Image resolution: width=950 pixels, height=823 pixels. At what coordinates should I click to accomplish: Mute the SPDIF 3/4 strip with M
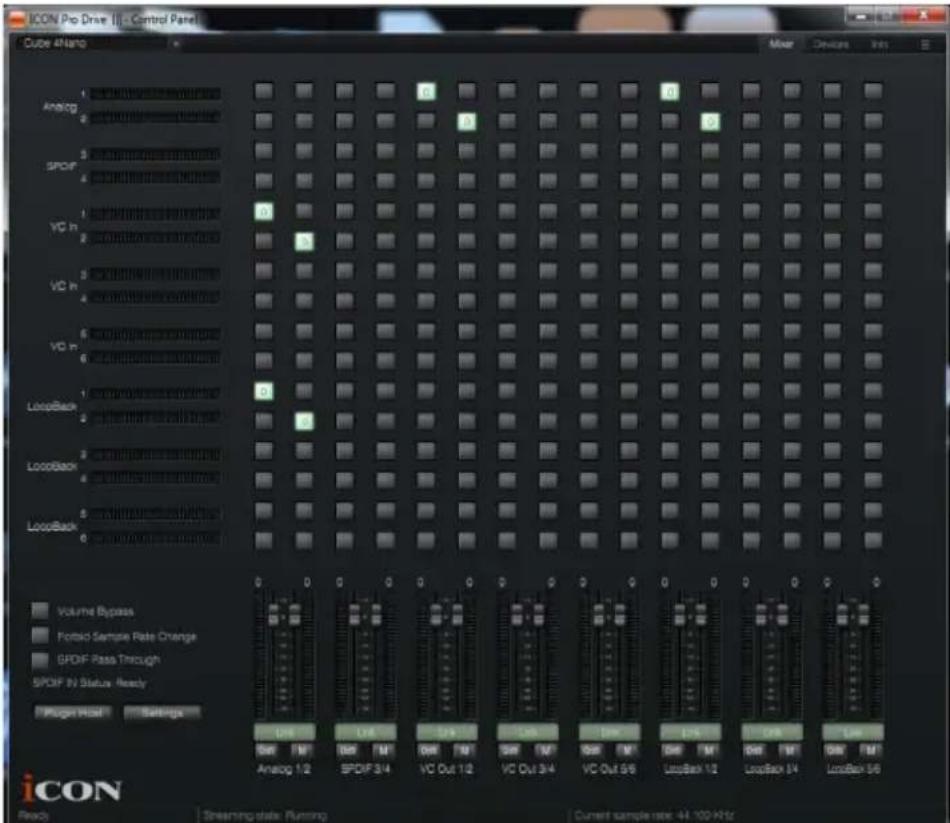[x=383, y=750]
